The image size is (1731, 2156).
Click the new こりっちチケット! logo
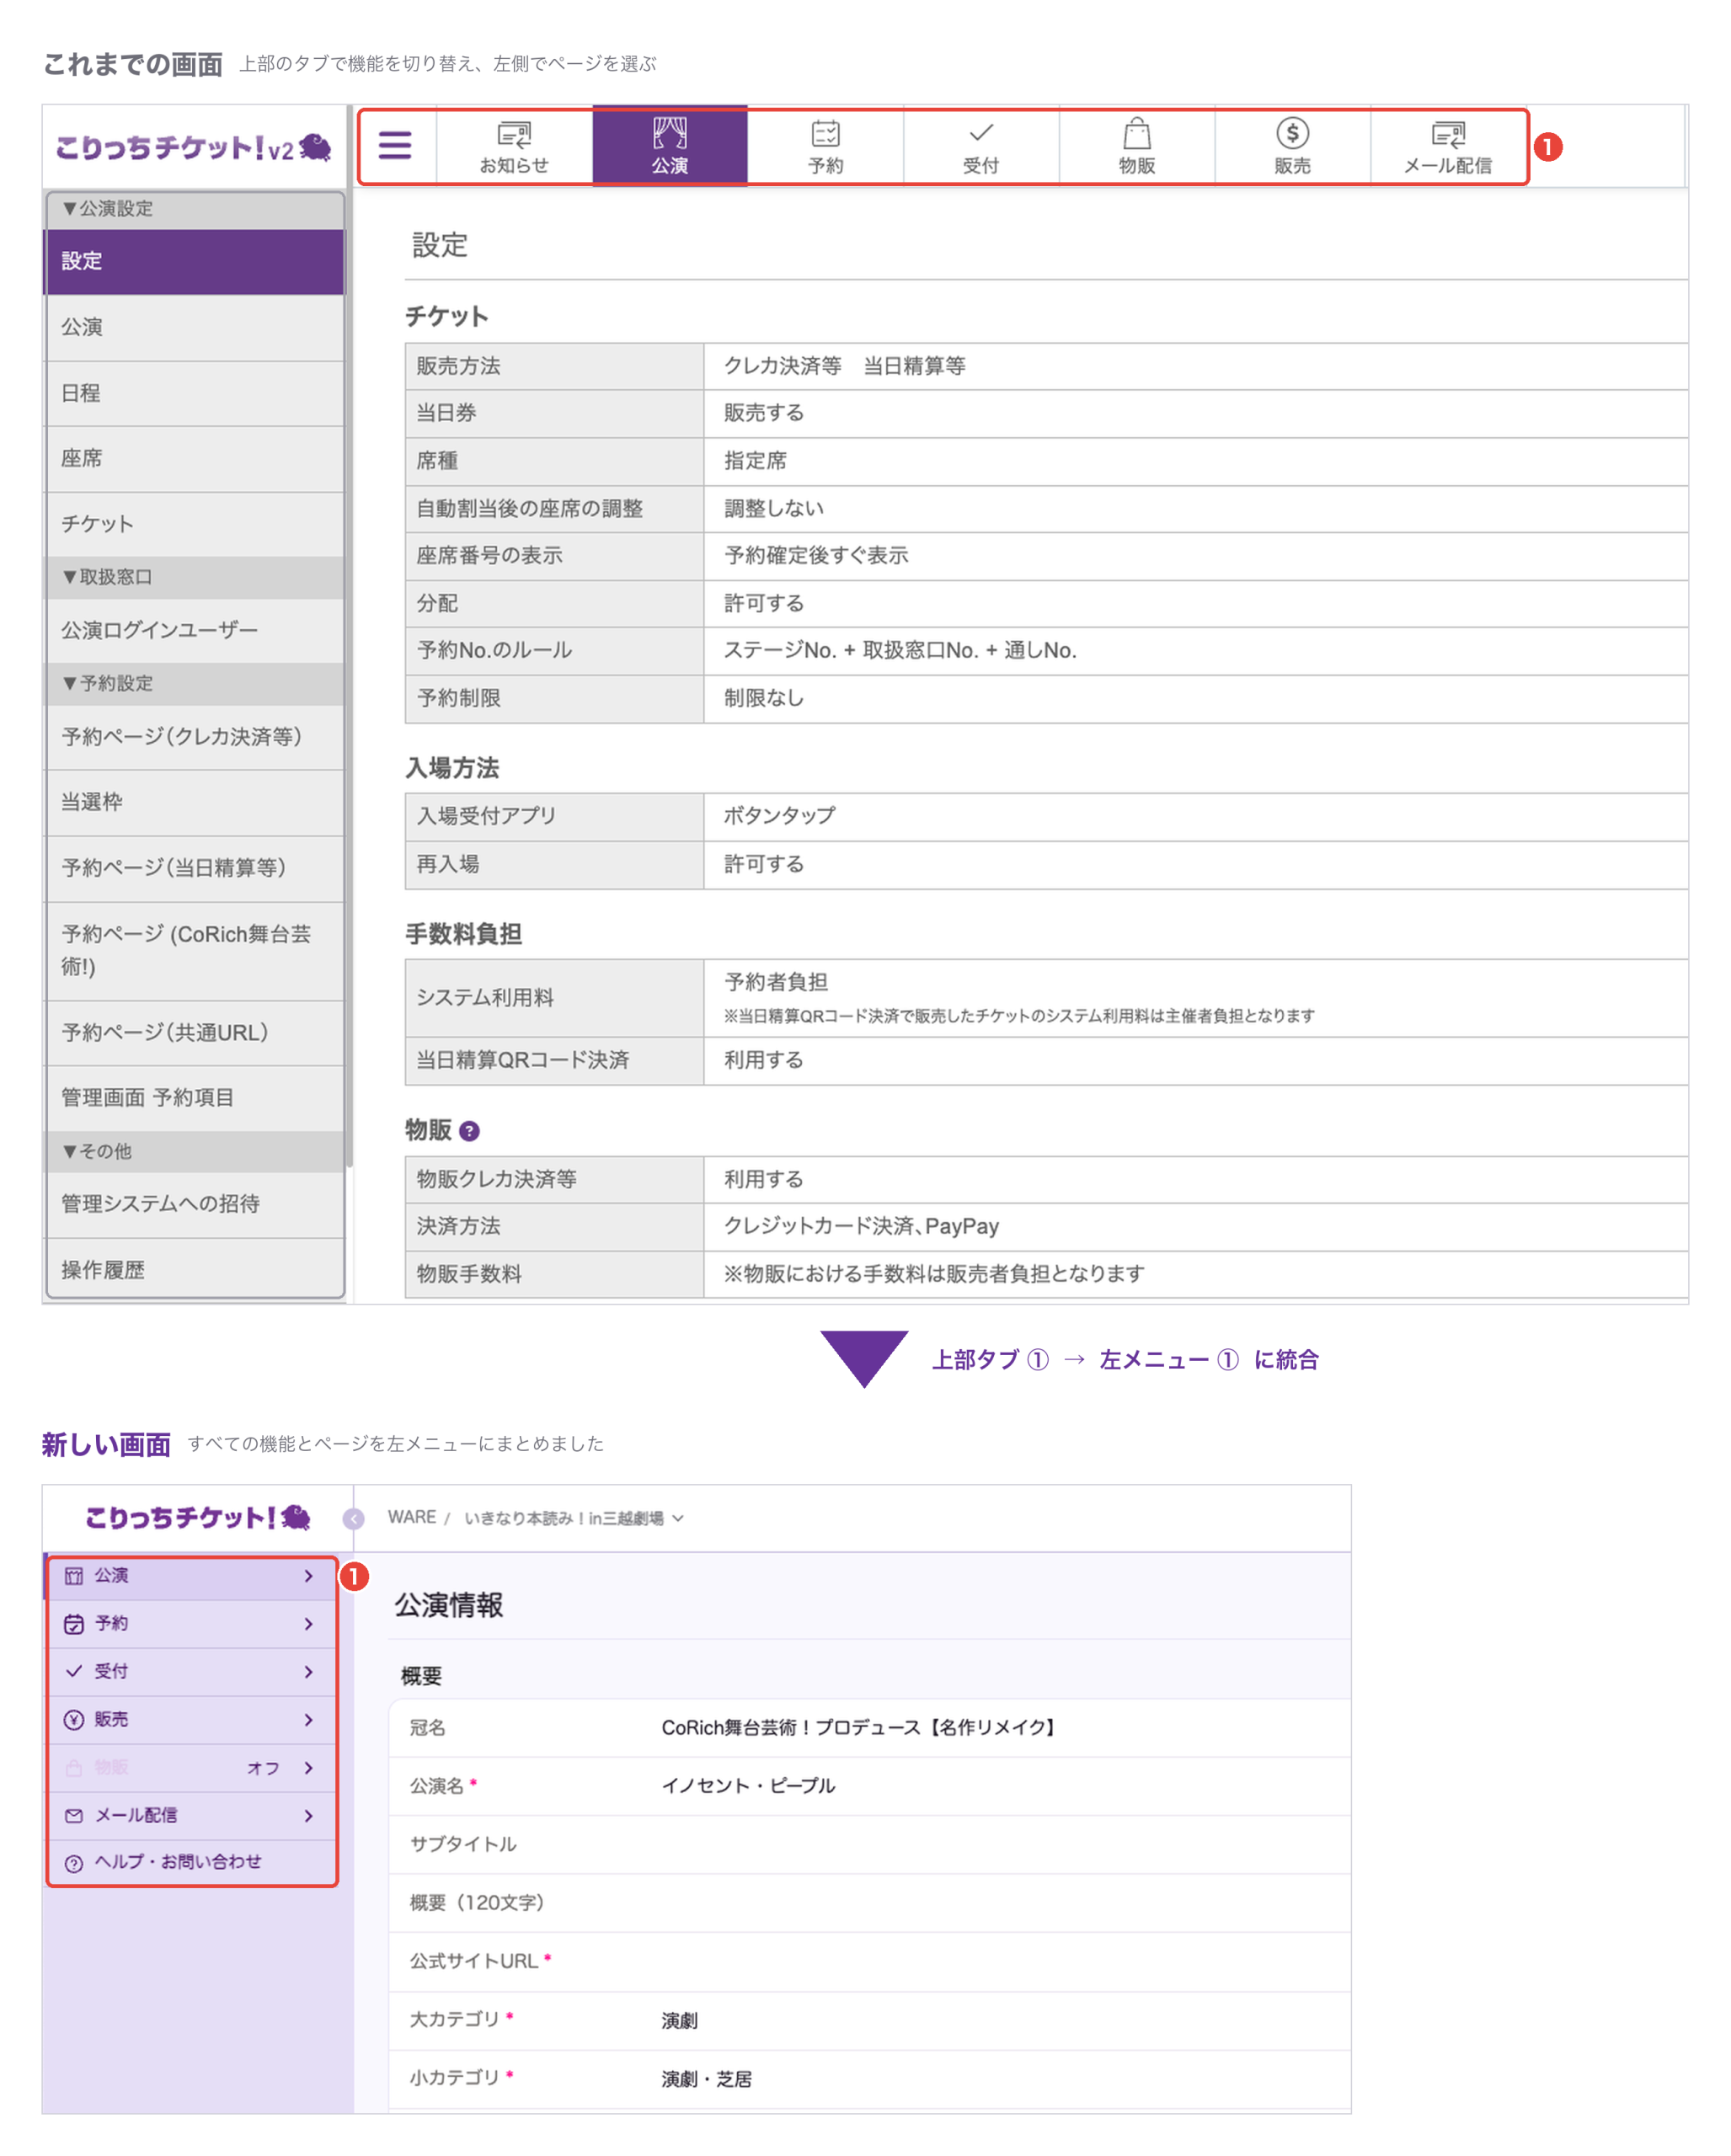click(197, 1517)
